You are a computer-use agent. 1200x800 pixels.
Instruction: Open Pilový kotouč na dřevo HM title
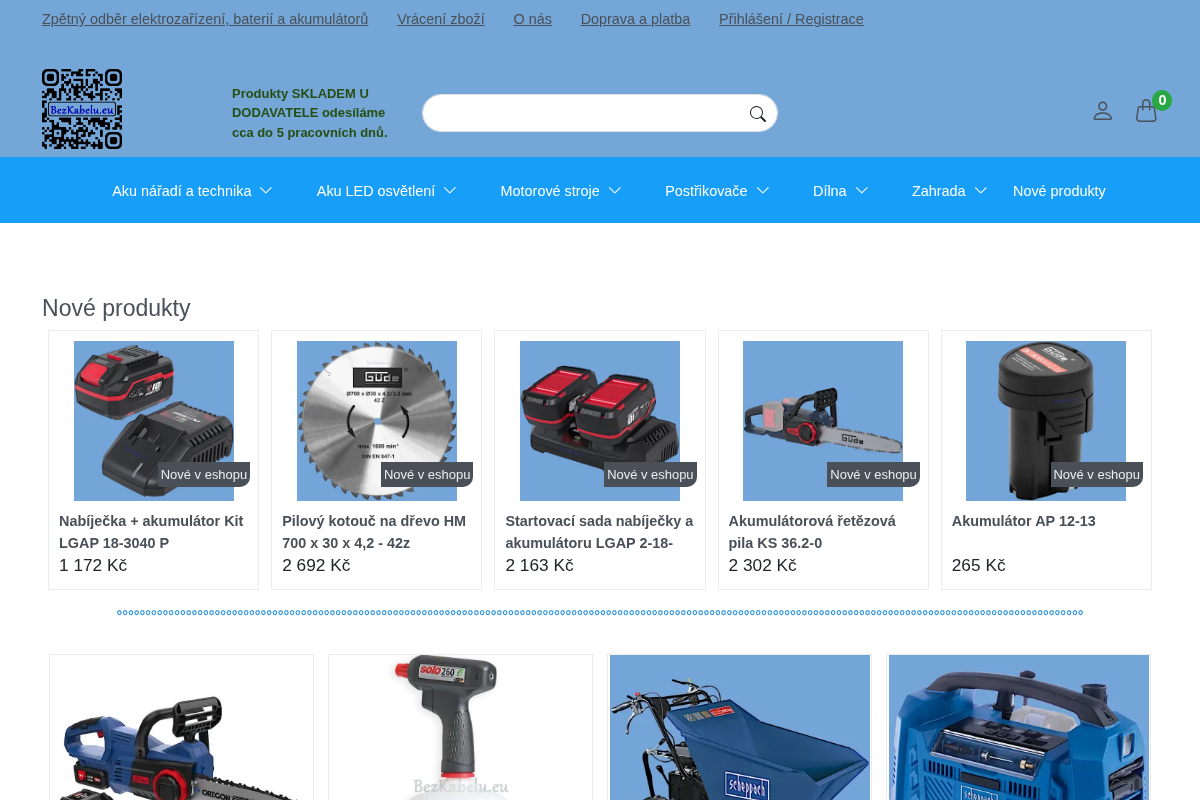click(x=375, y=532)
